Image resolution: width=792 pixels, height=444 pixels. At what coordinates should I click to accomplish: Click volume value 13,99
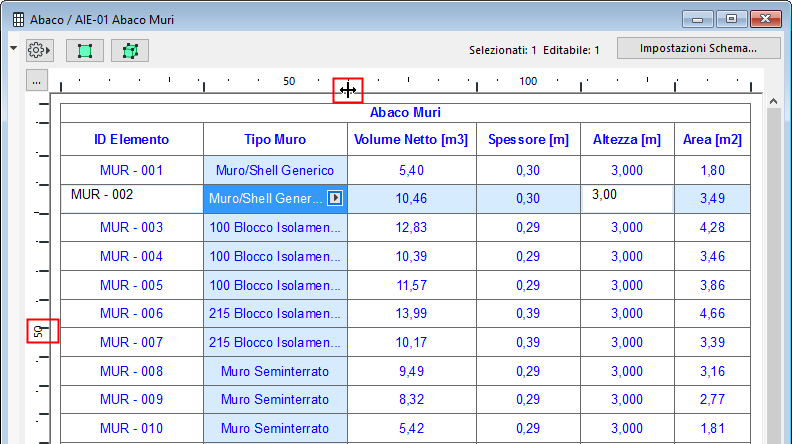pyautogui.click(x=412, y=313)
